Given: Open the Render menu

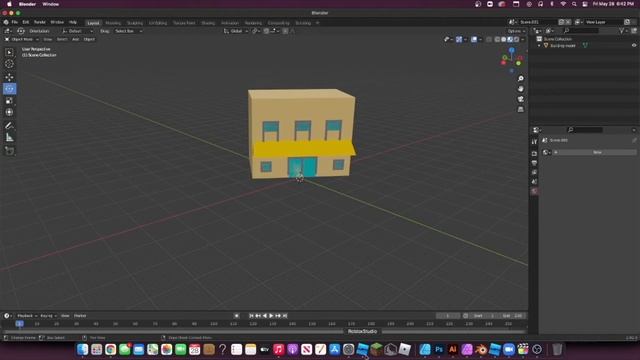Looking at the screenshot, I should point(40,22).
